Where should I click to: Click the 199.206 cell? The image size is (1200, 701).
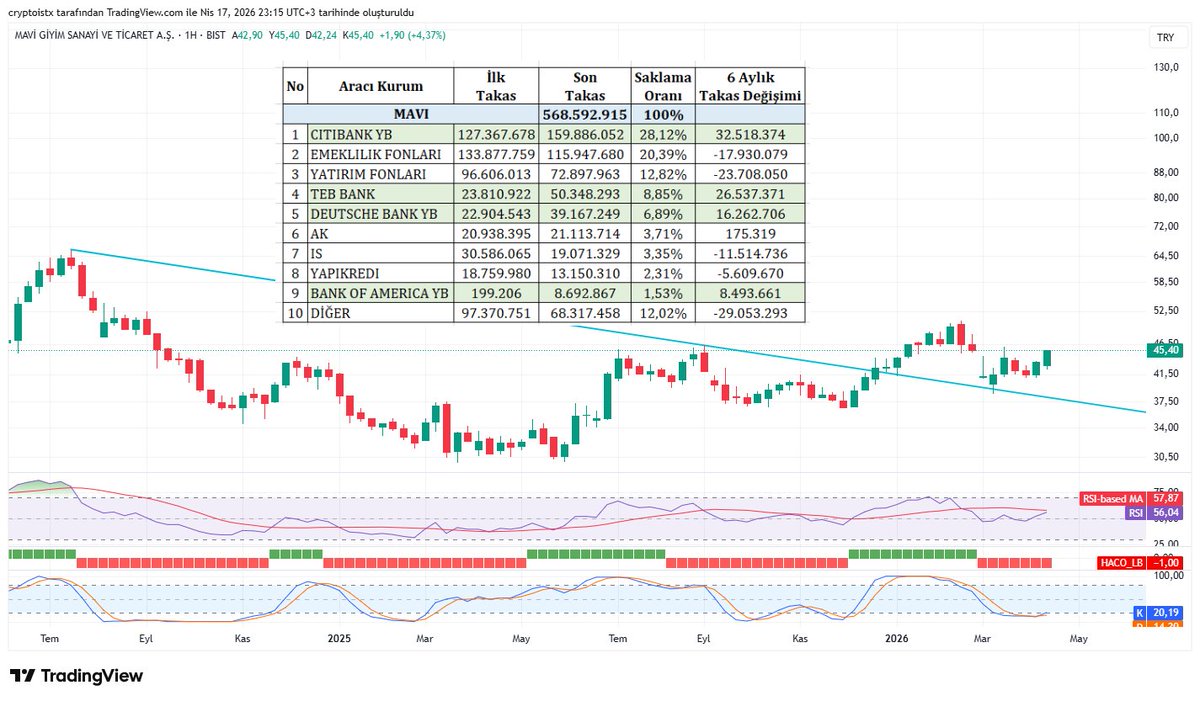pos(496,293)
